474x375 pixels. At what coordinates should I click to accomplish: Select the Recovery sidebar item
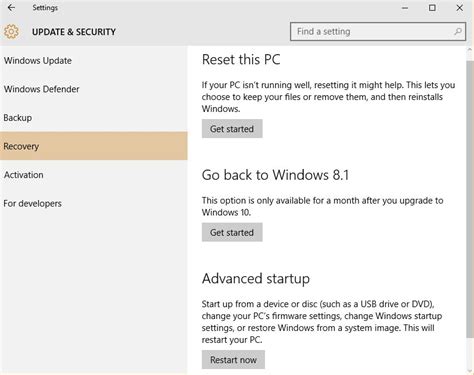pyautogui.click(x=94, y=146)
